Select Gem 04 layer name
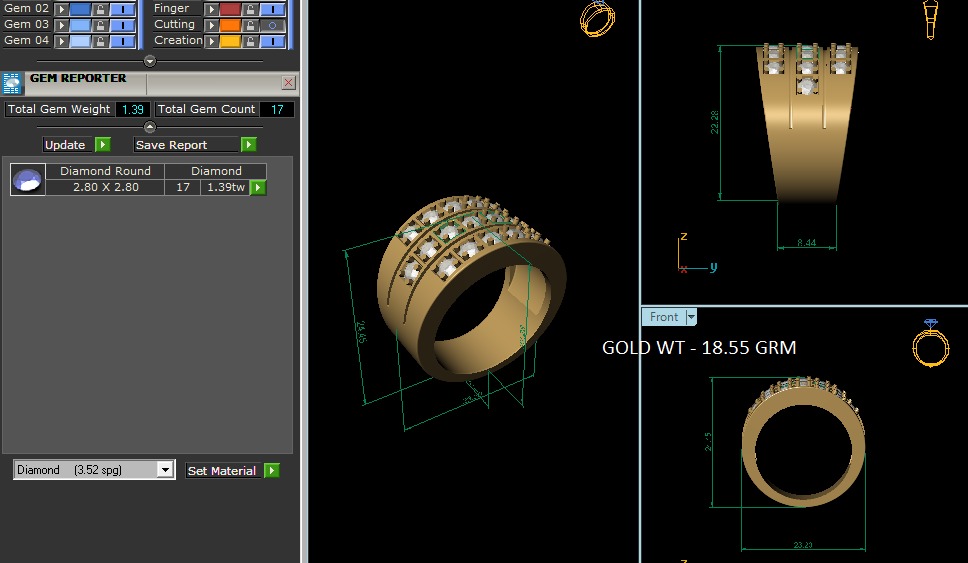Image resolution: width=968 pixels, height=563 pixels. 27,40
